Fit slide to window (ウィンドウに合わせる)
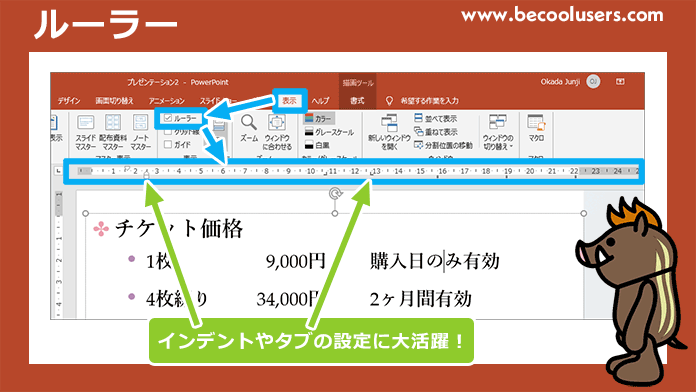The width and height of the screenshot is (696, 392). 277,132
